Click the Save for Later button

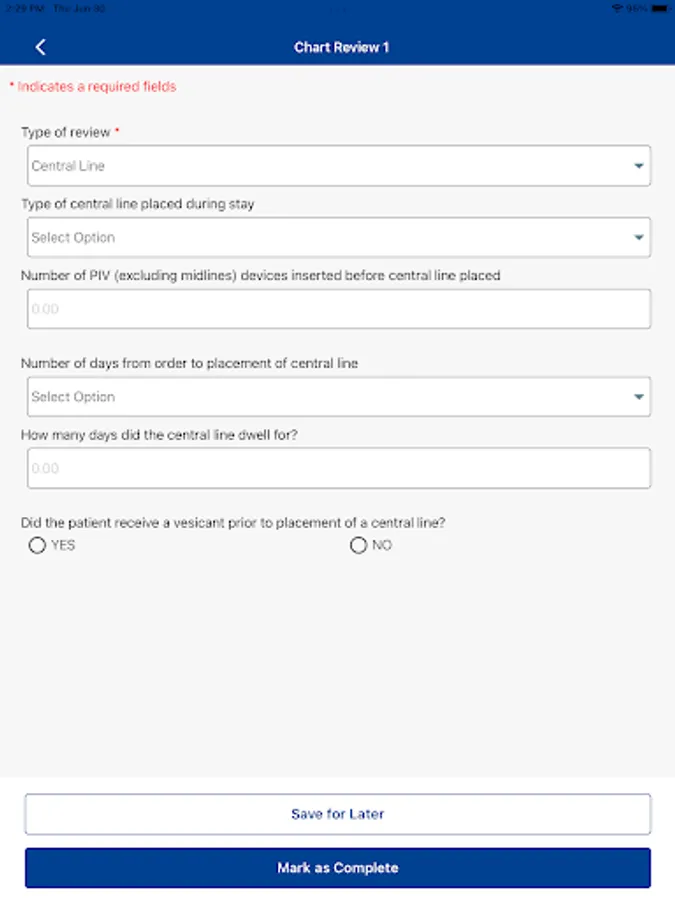(338, 814)
